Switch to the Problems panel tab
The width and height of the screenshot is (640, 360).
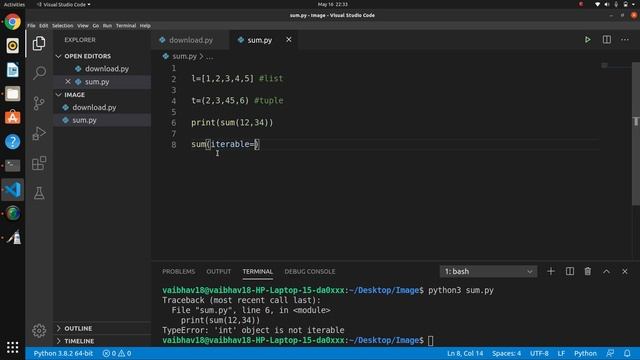pos(178,271)
